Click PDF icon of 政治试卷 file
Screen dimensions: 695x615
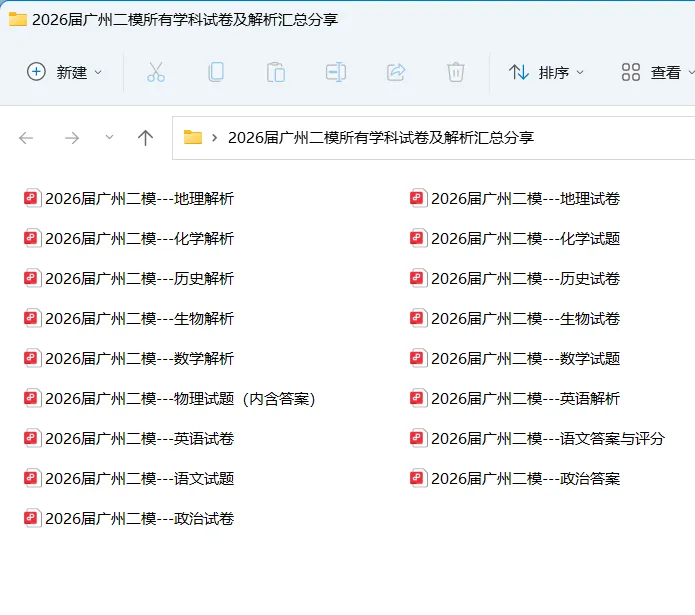(x=32, y=518)
